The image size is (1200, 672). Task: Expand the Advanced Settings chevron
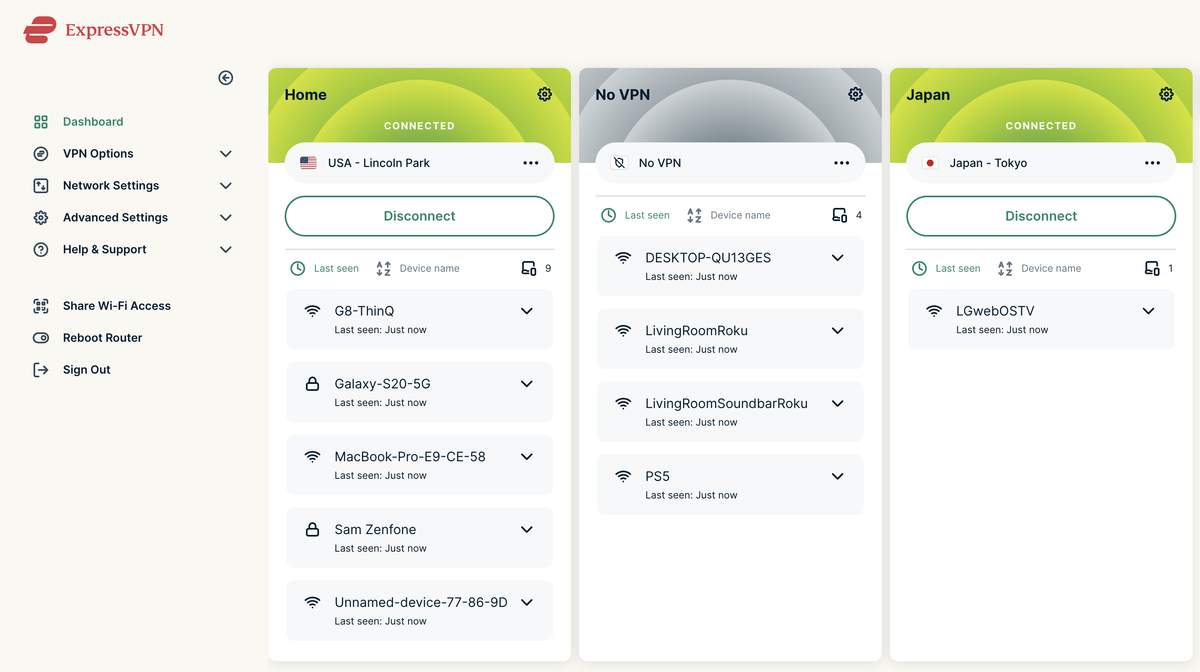click(x=226, y=218)
